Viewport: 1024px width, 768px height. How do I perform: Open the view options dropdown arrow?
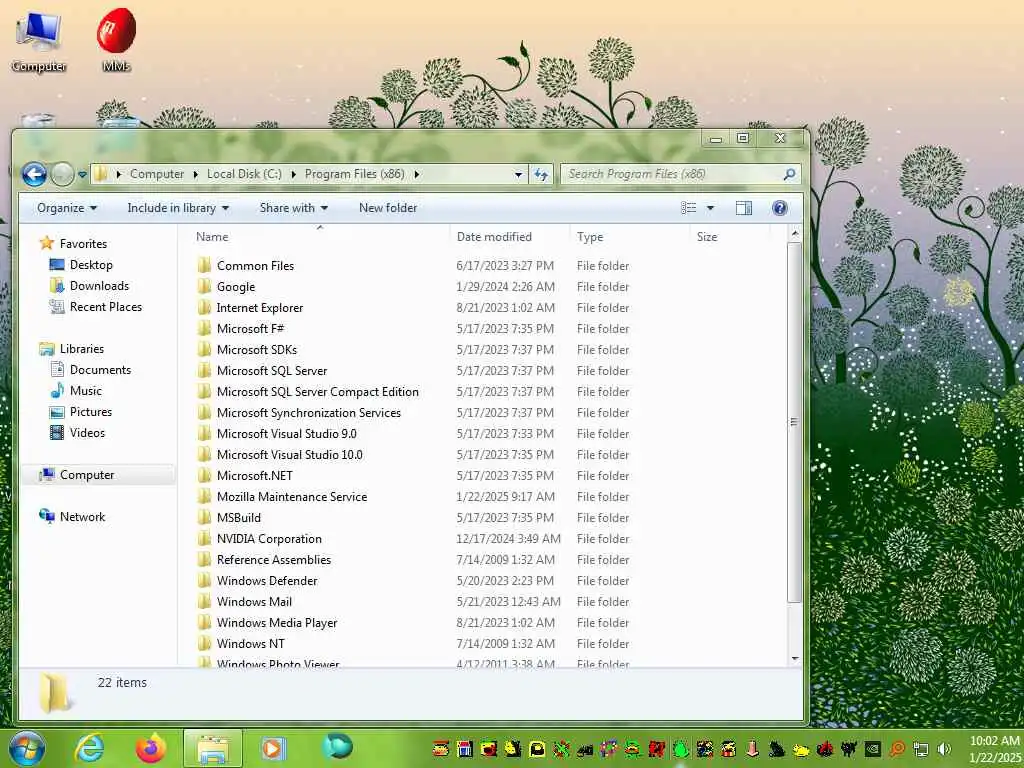coord(711,208)
